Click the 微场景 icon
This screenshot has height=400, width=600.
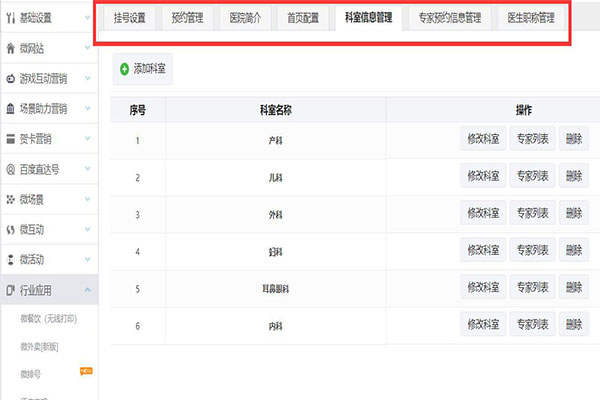point(11,199)
